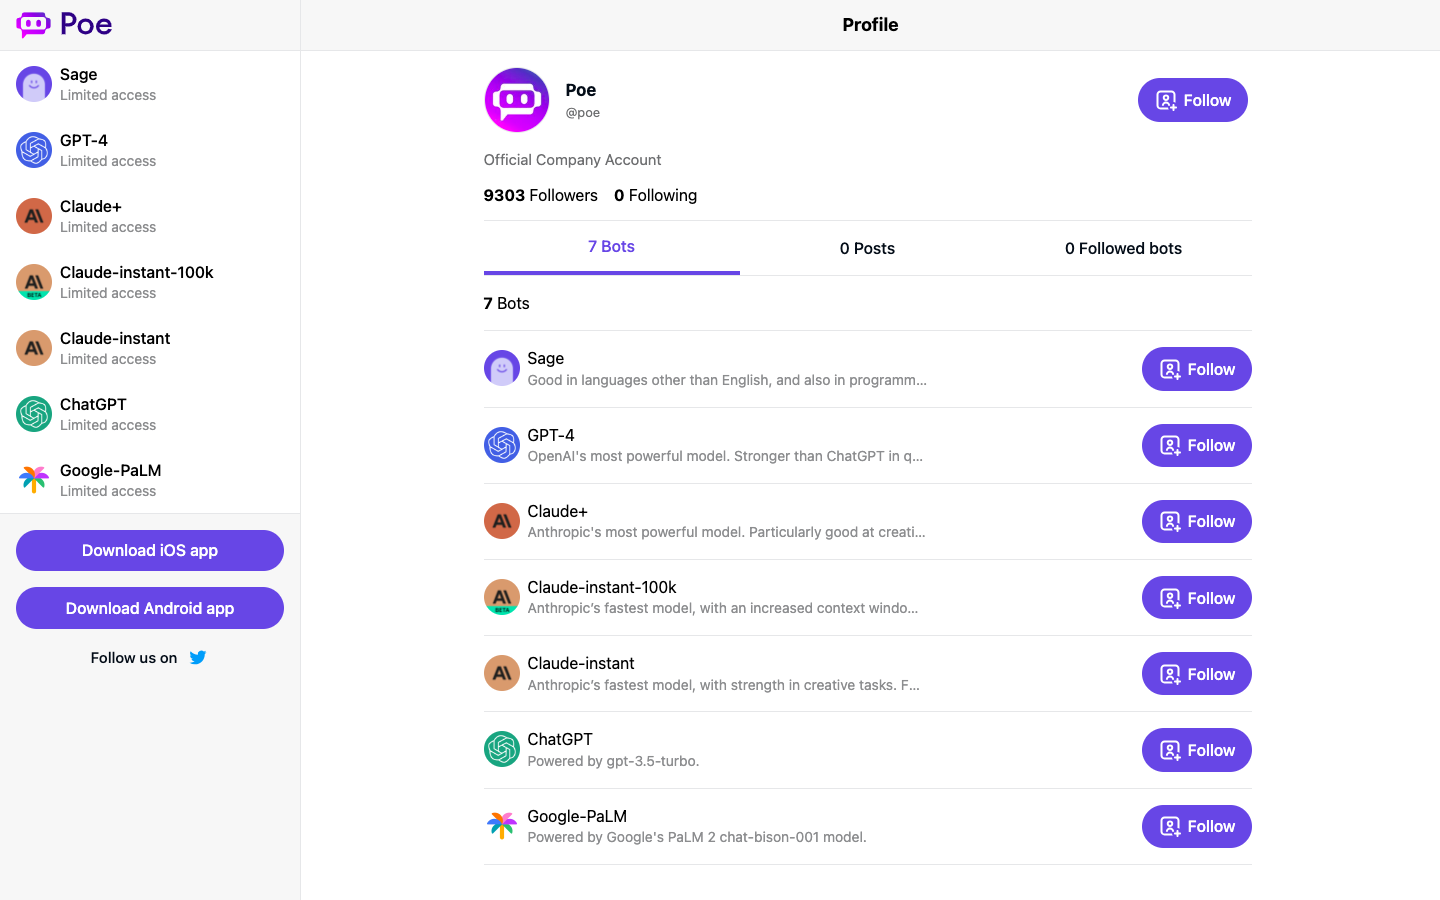Click Claude-instant-100k icon in the bots list
The image size is (1440, 900).
click(502, 597)
